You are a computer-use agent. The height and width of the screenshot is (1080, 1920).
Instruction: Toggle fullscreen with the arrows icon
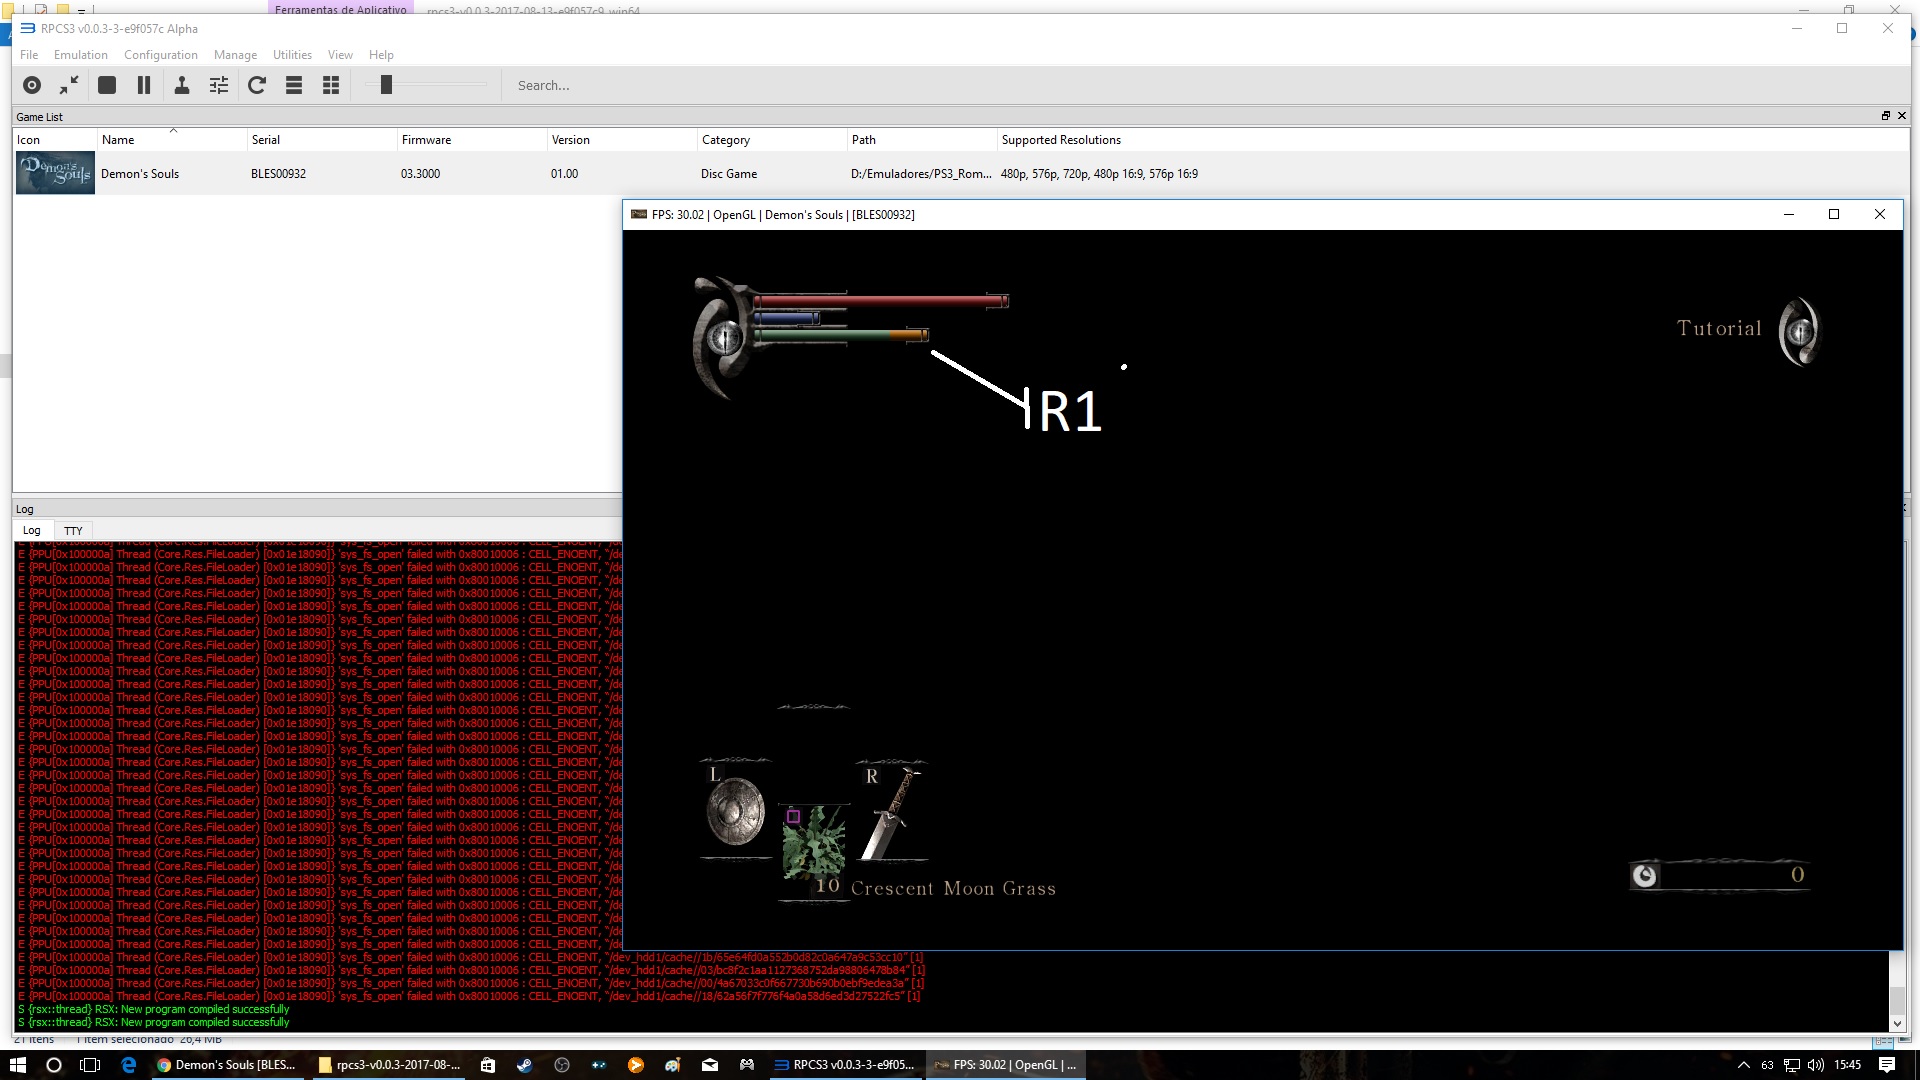[69, 85]
